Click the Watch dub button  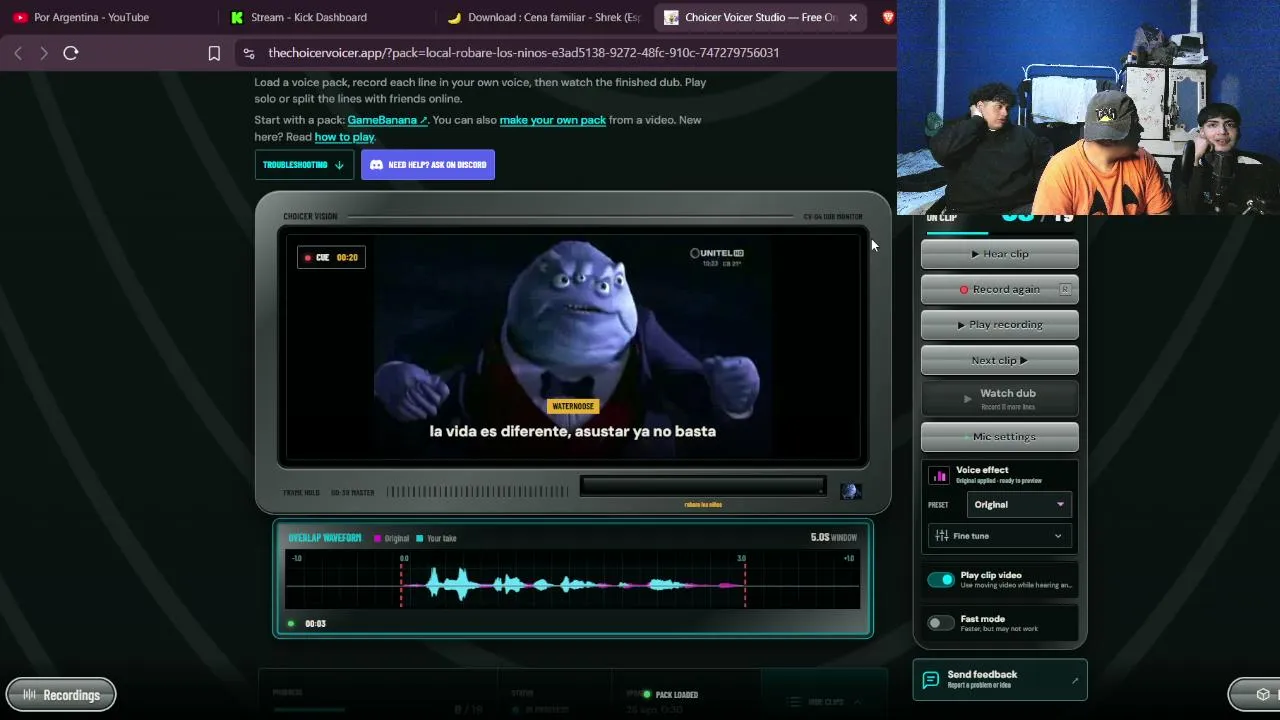[x=1000, y=398]
